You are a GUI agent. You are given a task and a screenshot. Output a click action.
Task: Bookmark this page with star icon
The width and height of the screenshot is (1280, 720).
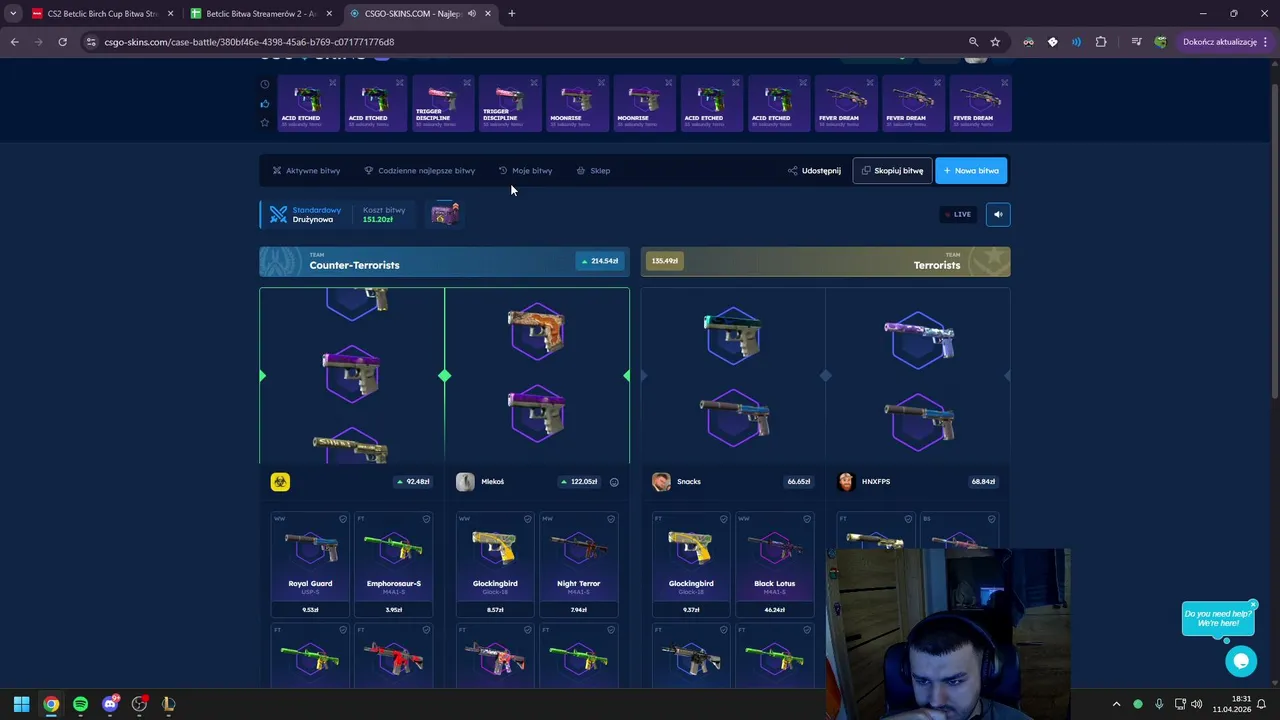point(995,42)
